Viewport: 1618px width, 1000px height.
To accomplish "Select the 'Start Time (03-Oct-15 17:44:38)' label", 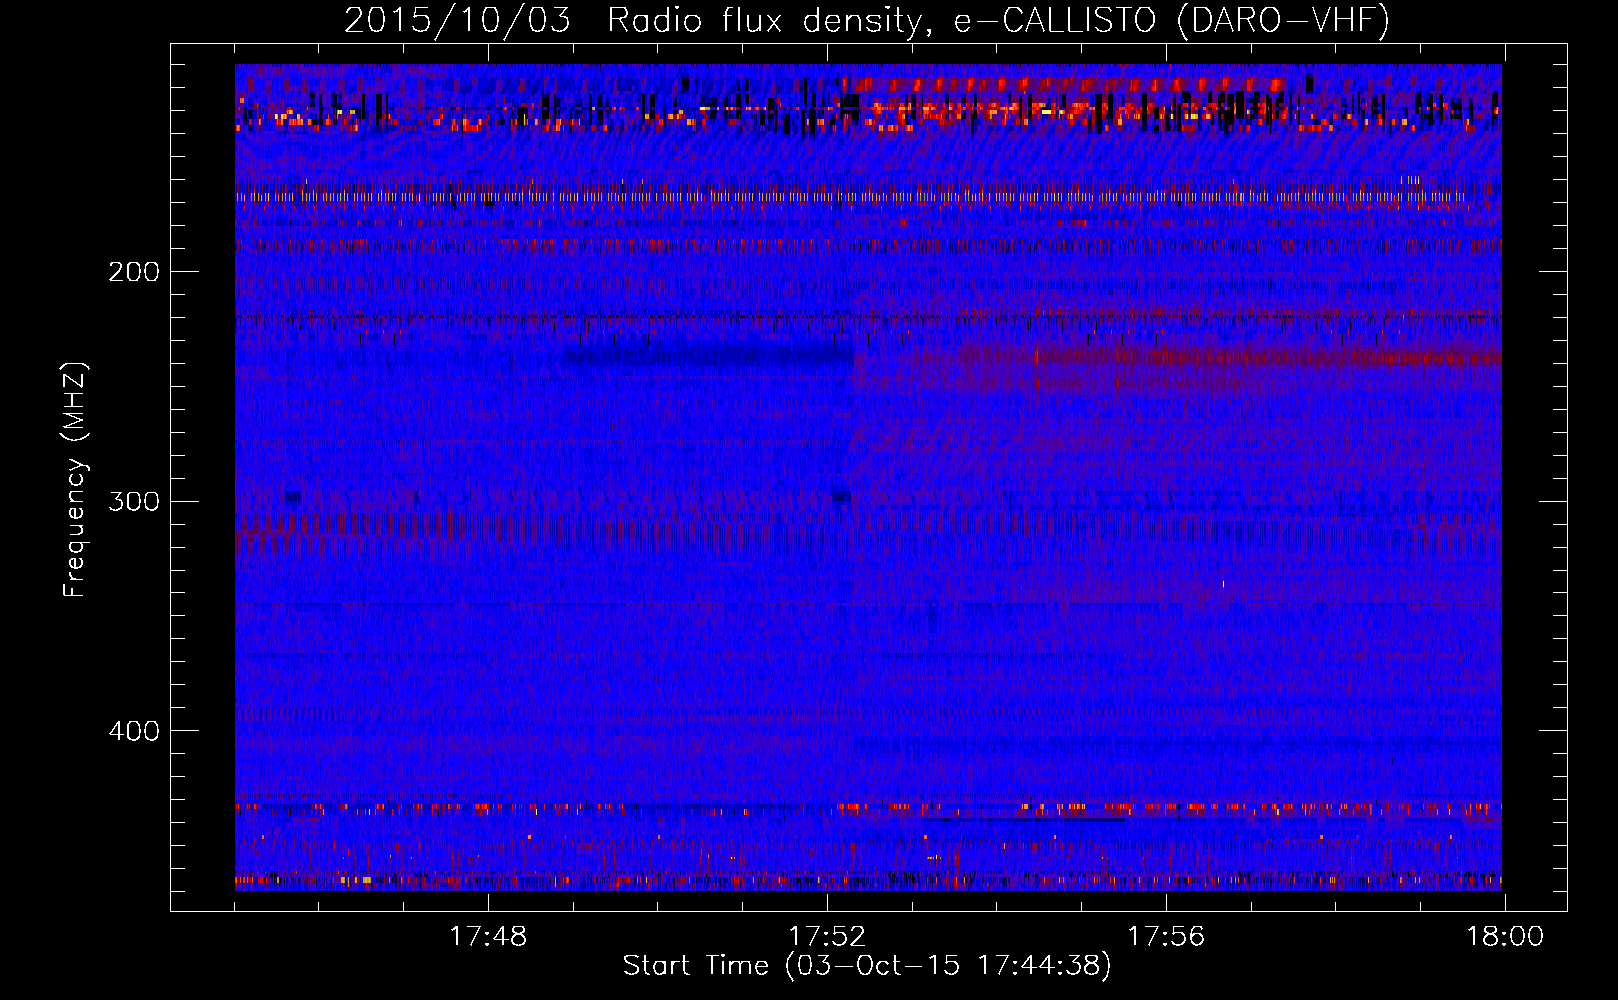I will coord(867,966).
